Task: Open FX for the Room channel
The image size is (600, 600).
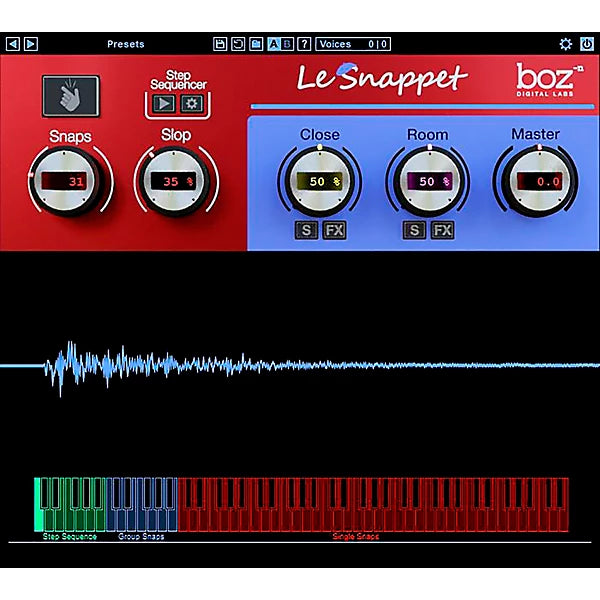Action: point(442,230)
